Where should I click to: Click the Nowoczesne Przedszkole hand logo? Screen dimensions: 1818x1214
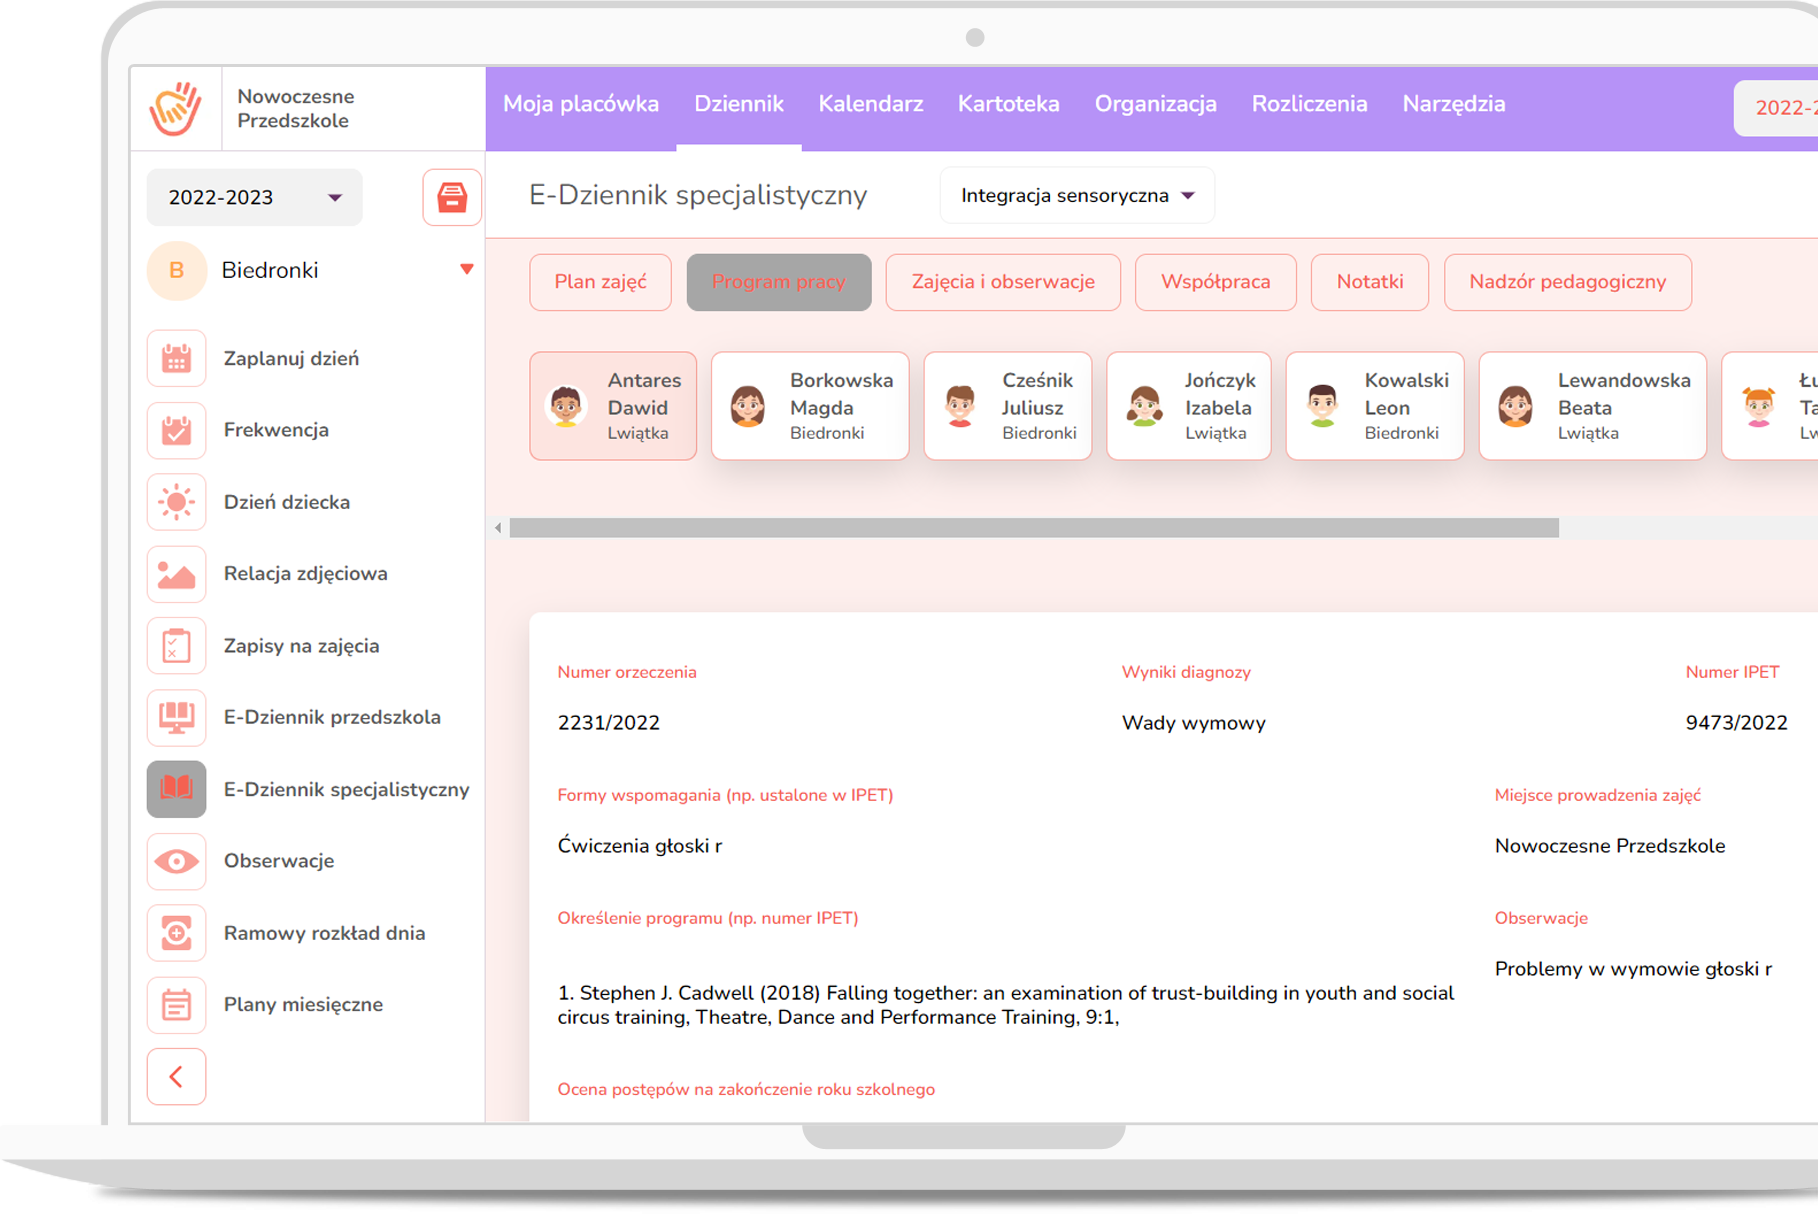[177, 108]
